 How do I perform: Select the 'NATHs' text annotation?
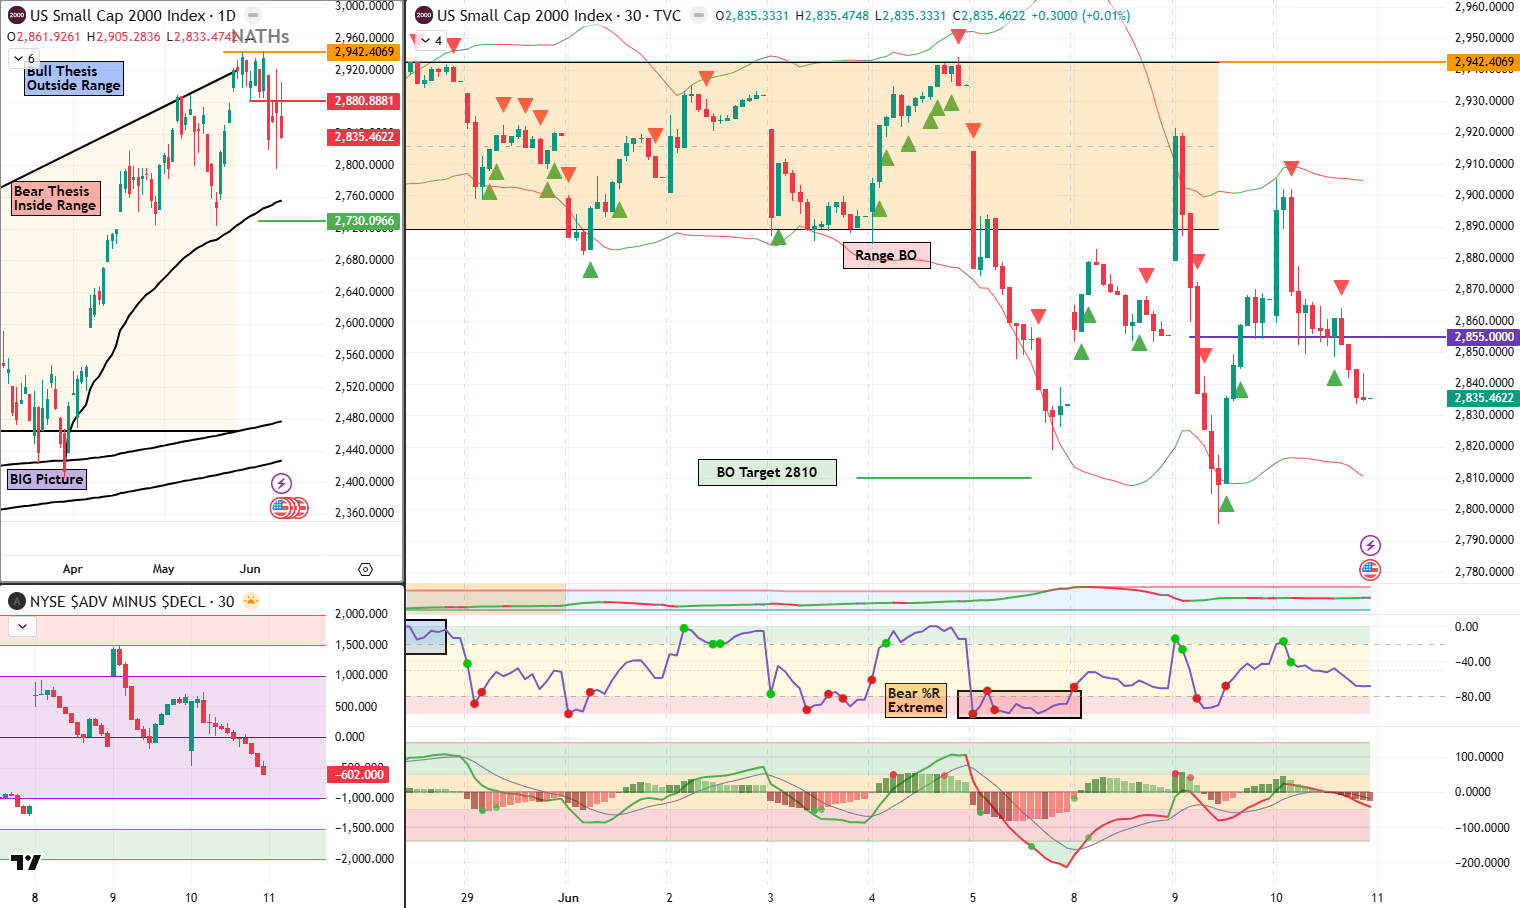point(260,37)
